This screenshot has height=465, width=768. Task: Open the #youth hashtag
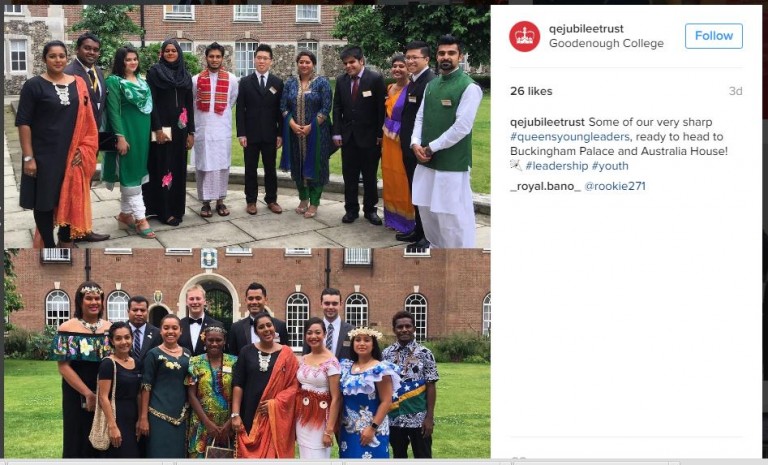[x=610, y=166]
